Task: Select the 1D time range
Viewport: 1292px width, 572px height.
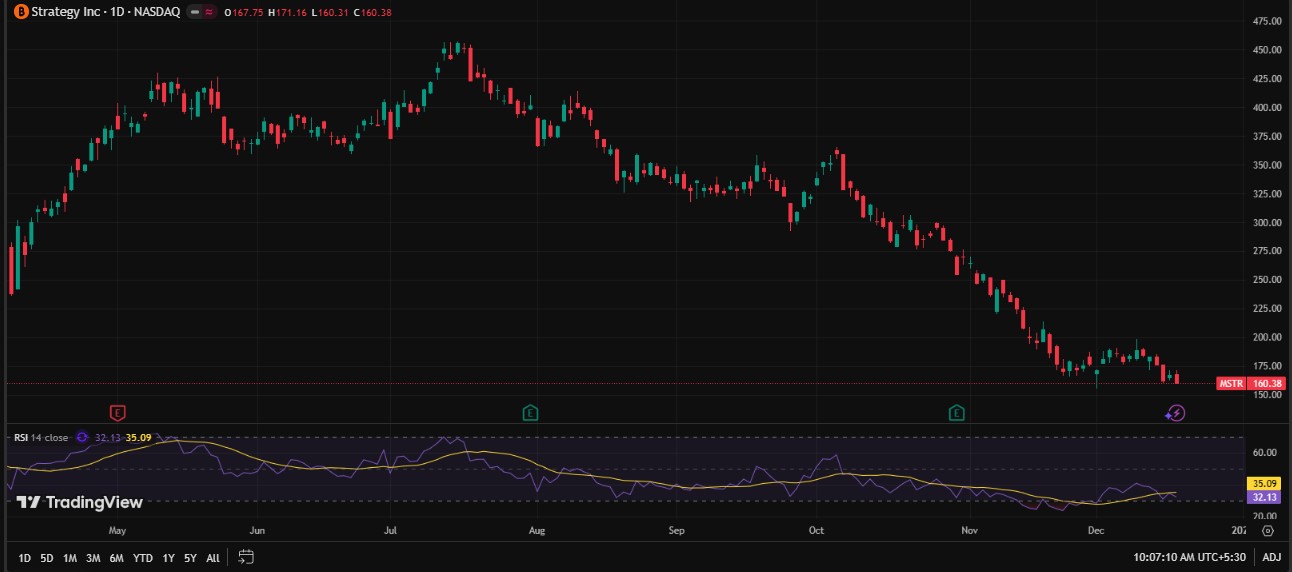Action: pos(25,558)
